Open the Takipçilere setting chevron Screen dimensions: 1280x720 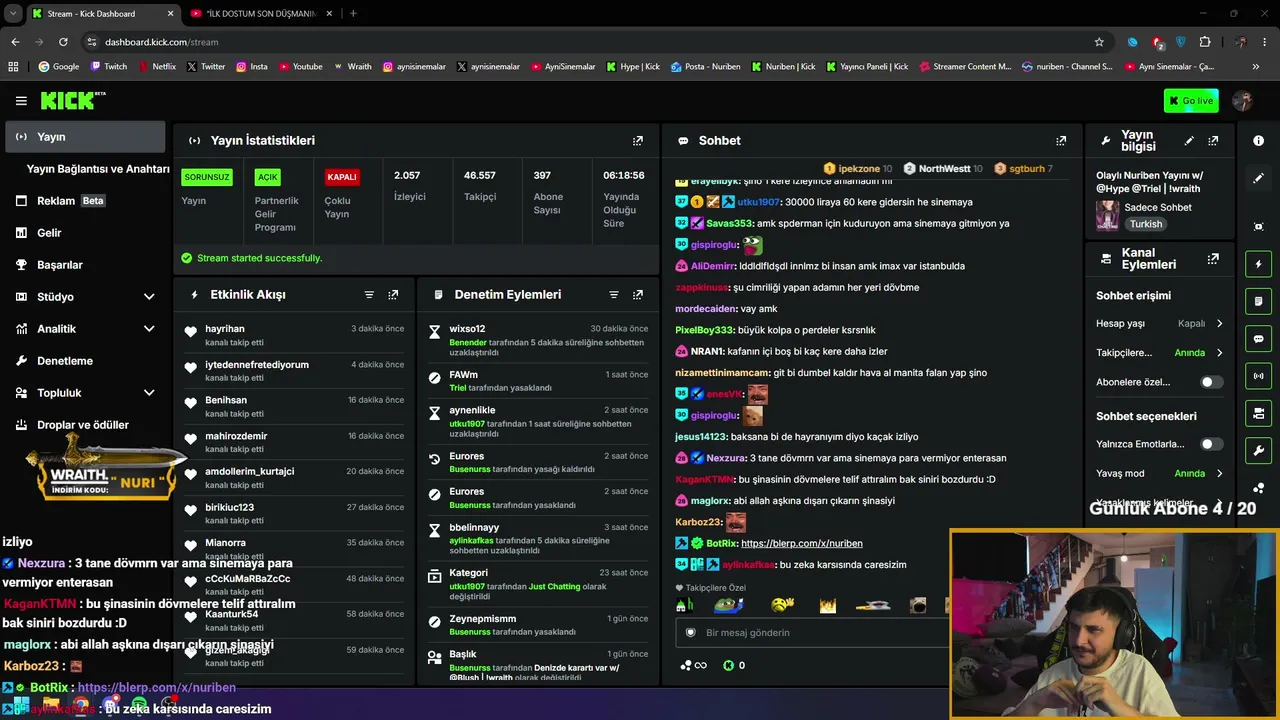click(1219, 353)
